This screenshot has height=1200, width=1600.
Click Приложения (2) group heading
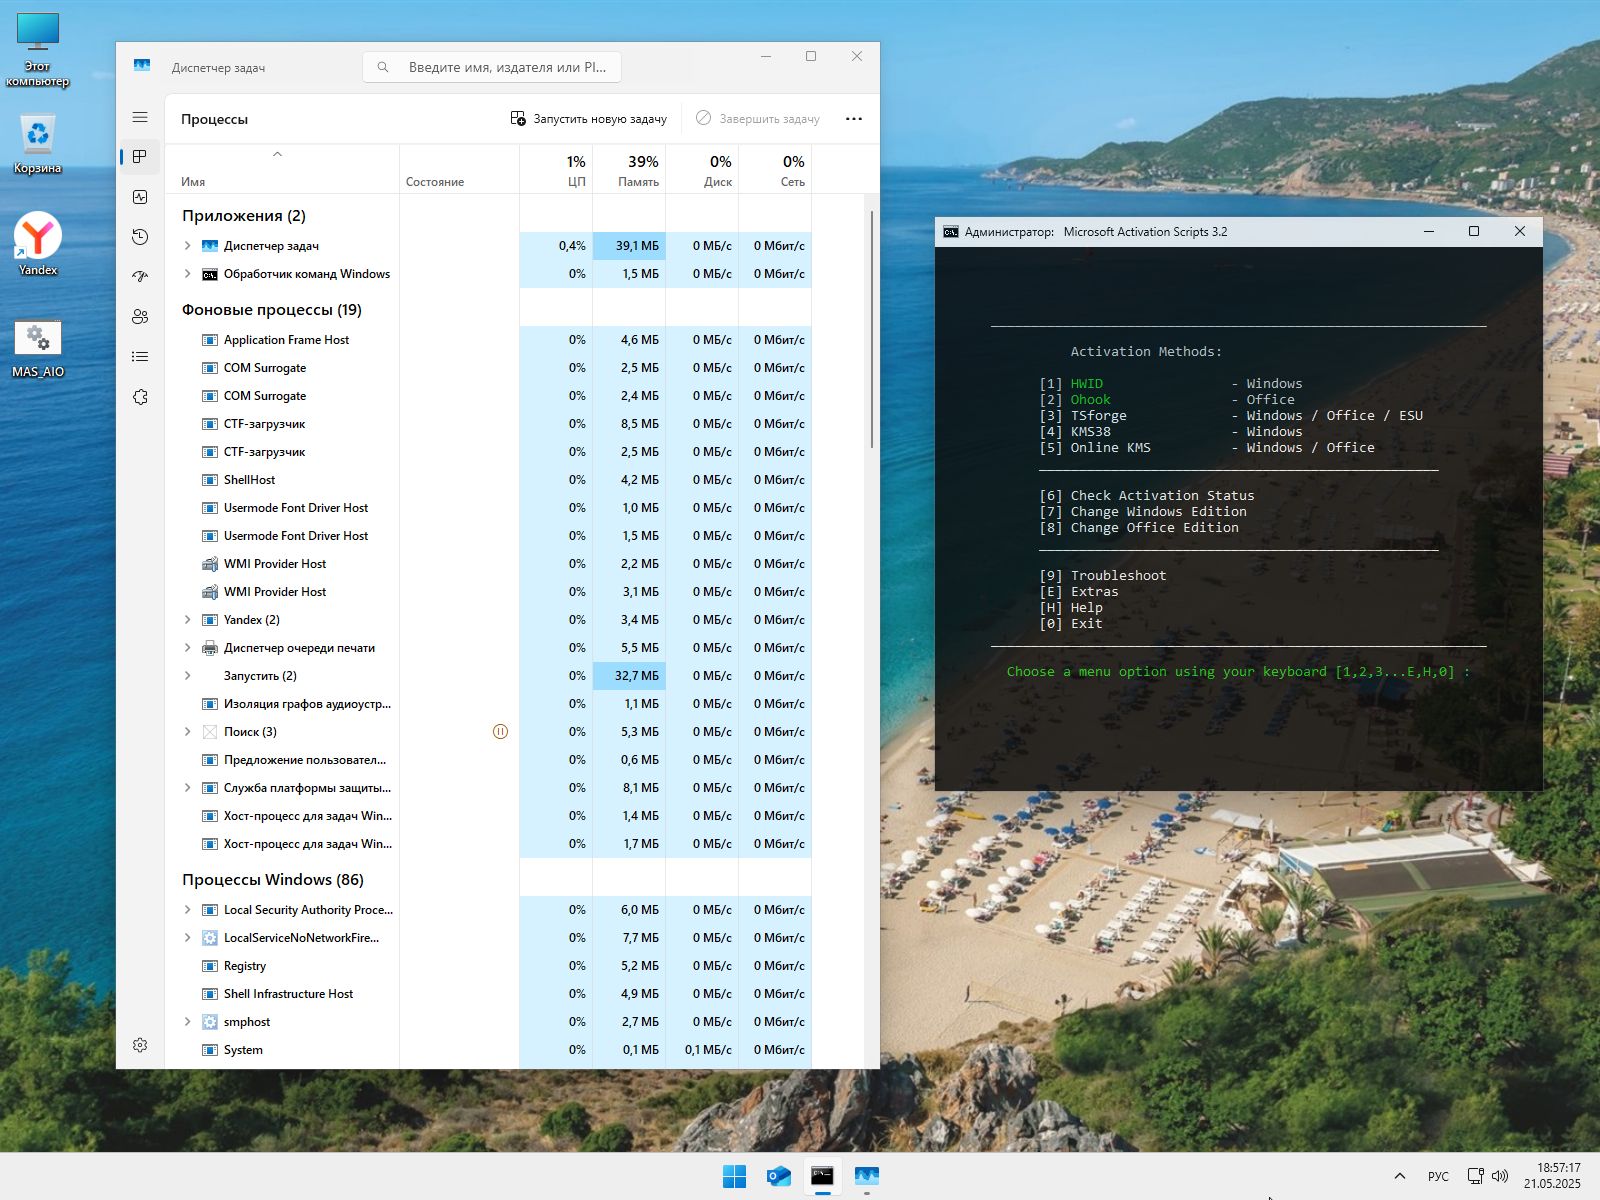click(244, 216)
